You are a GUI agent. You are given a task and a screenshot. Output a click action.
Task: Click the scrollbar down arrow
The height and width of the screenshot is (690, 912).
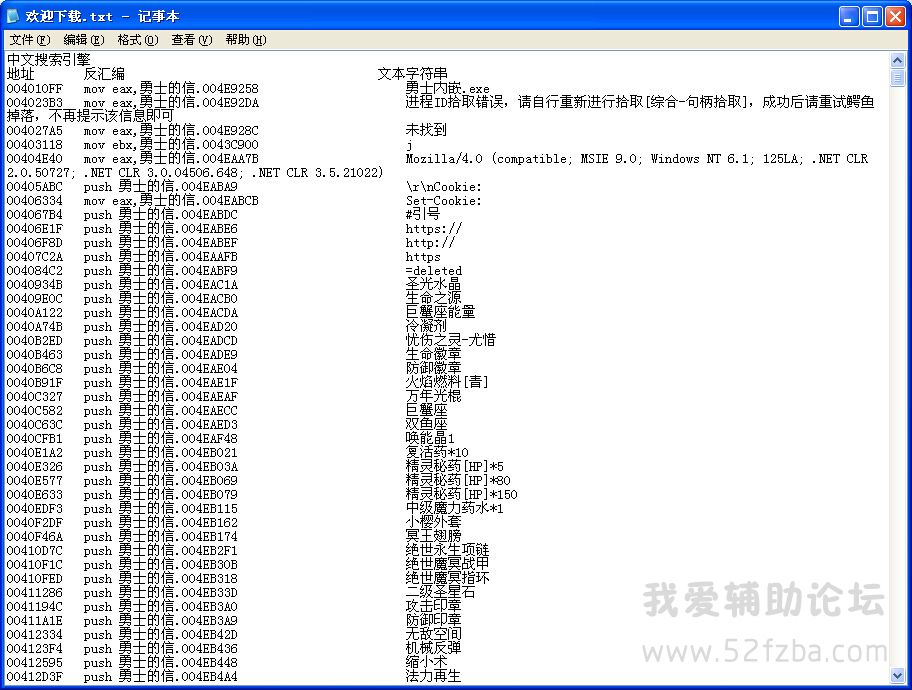[897, 675]
